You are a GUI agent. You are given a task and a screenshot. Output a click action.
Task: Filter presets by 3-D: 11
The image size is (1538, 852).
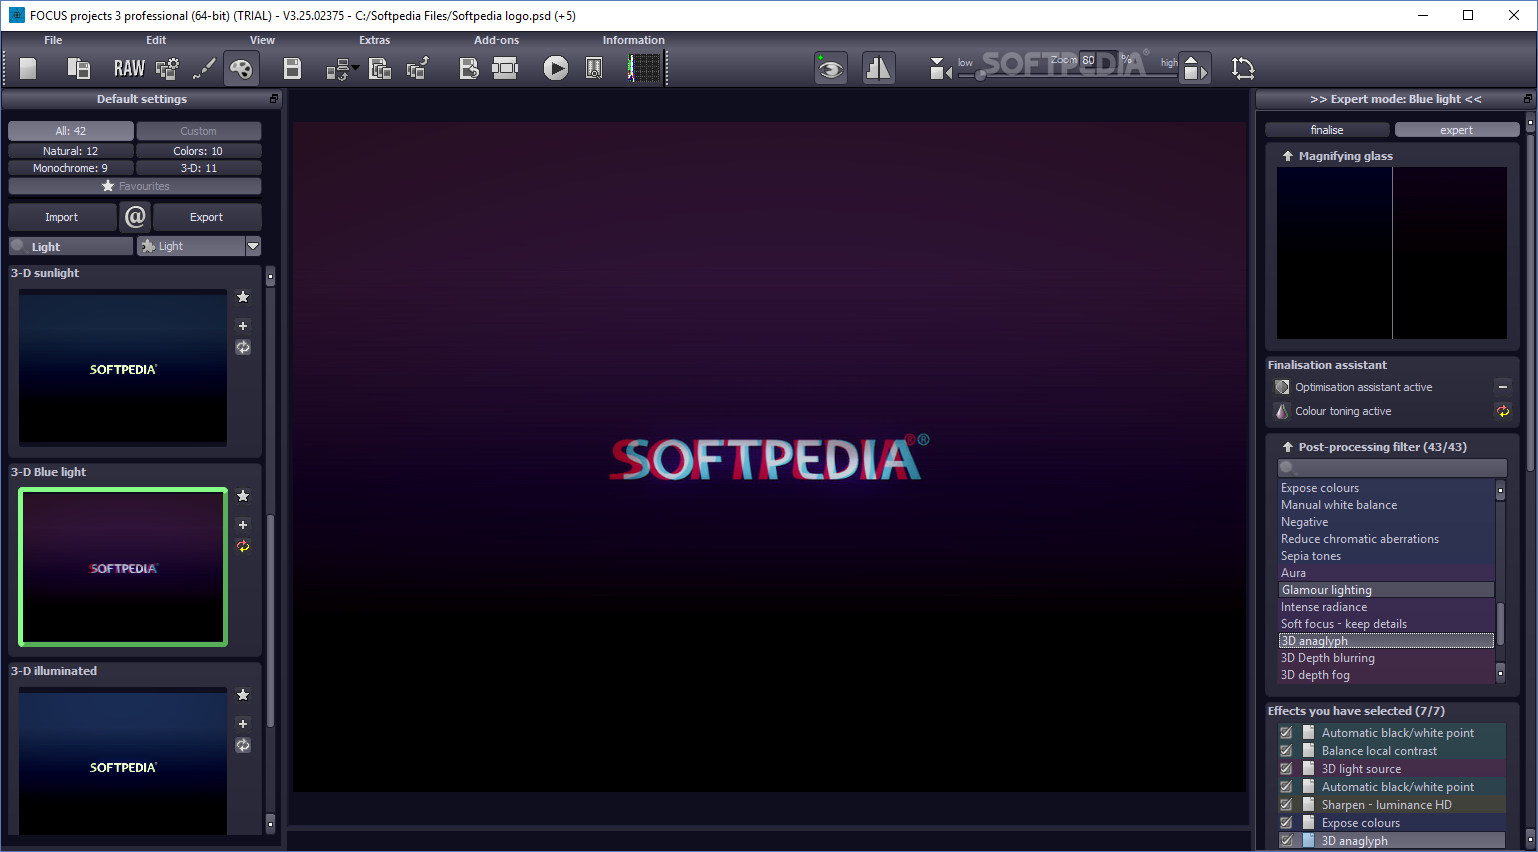[198, 168]
